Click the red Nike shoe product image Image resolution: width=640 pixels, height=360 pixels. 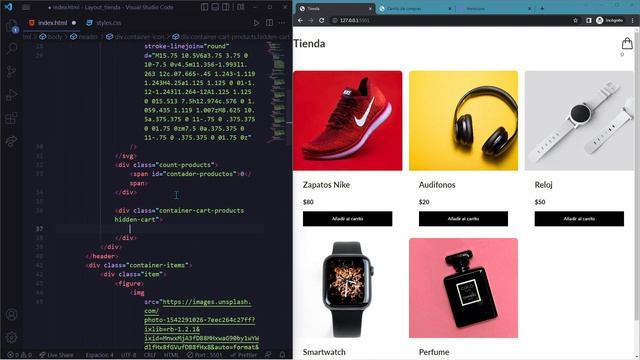coord(347,120)
